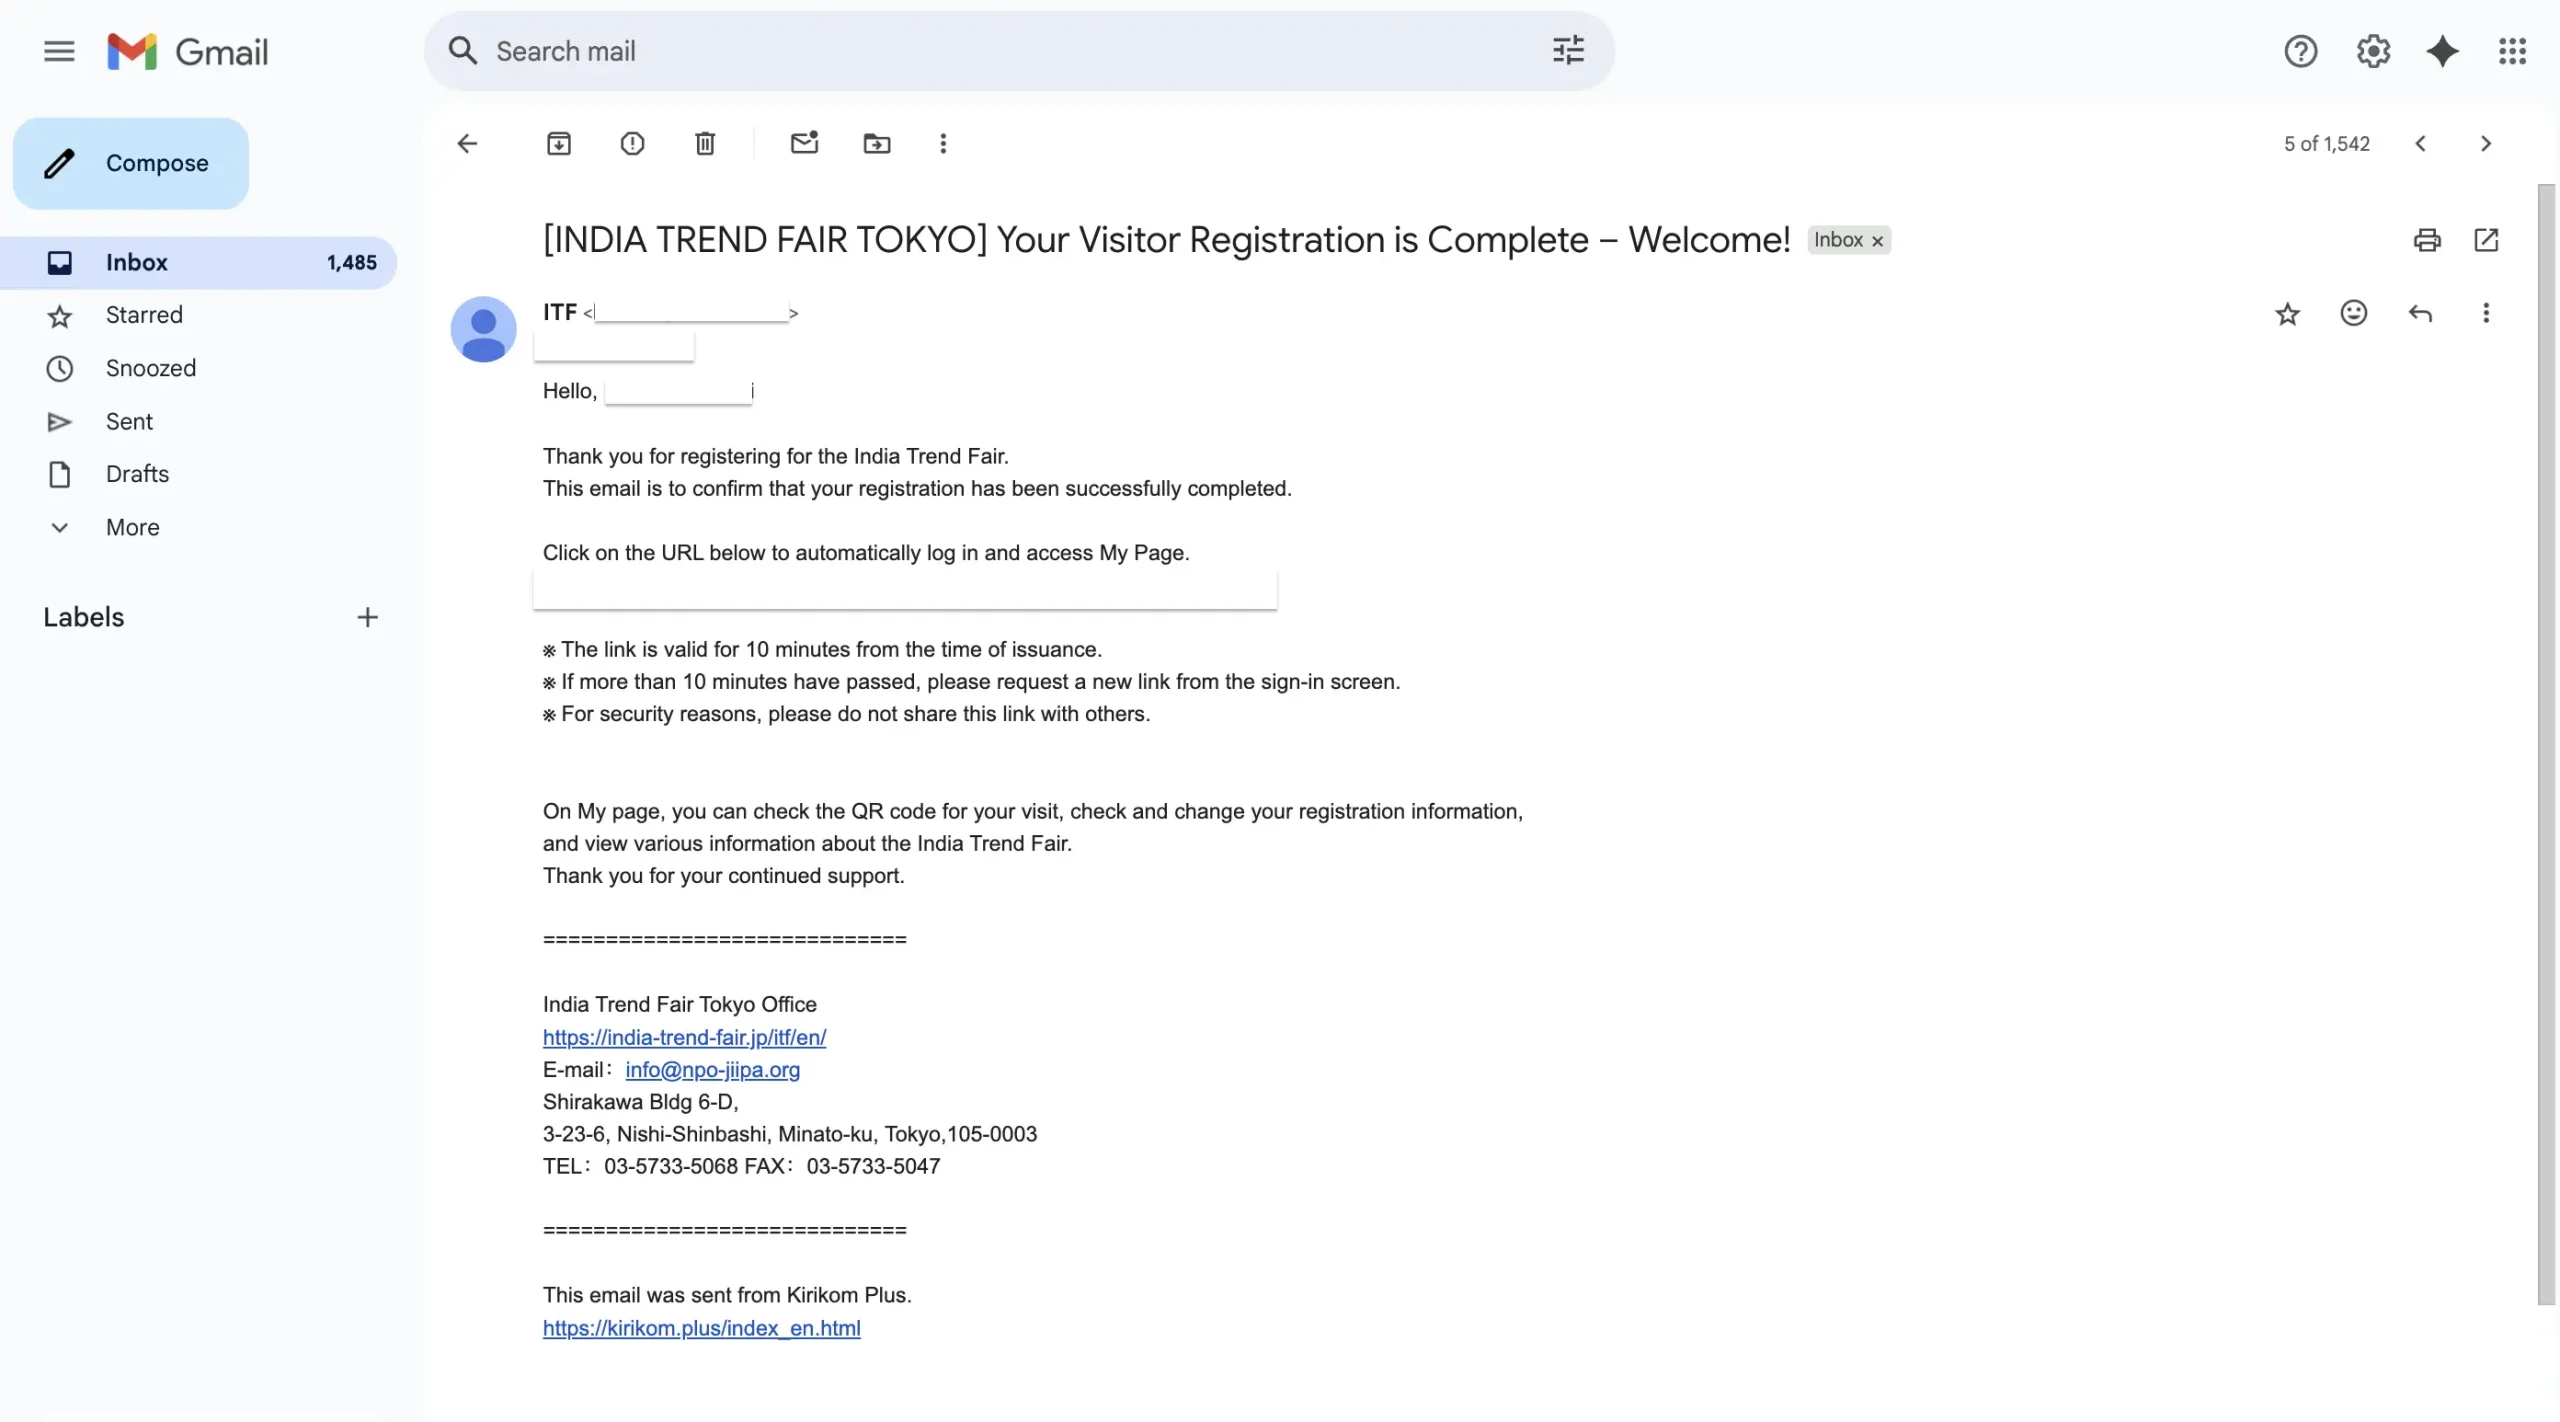Open message more options menu
The height and width of the screenshot is (1422, 2560).
pyautogui.click(x=2486, y=314)
